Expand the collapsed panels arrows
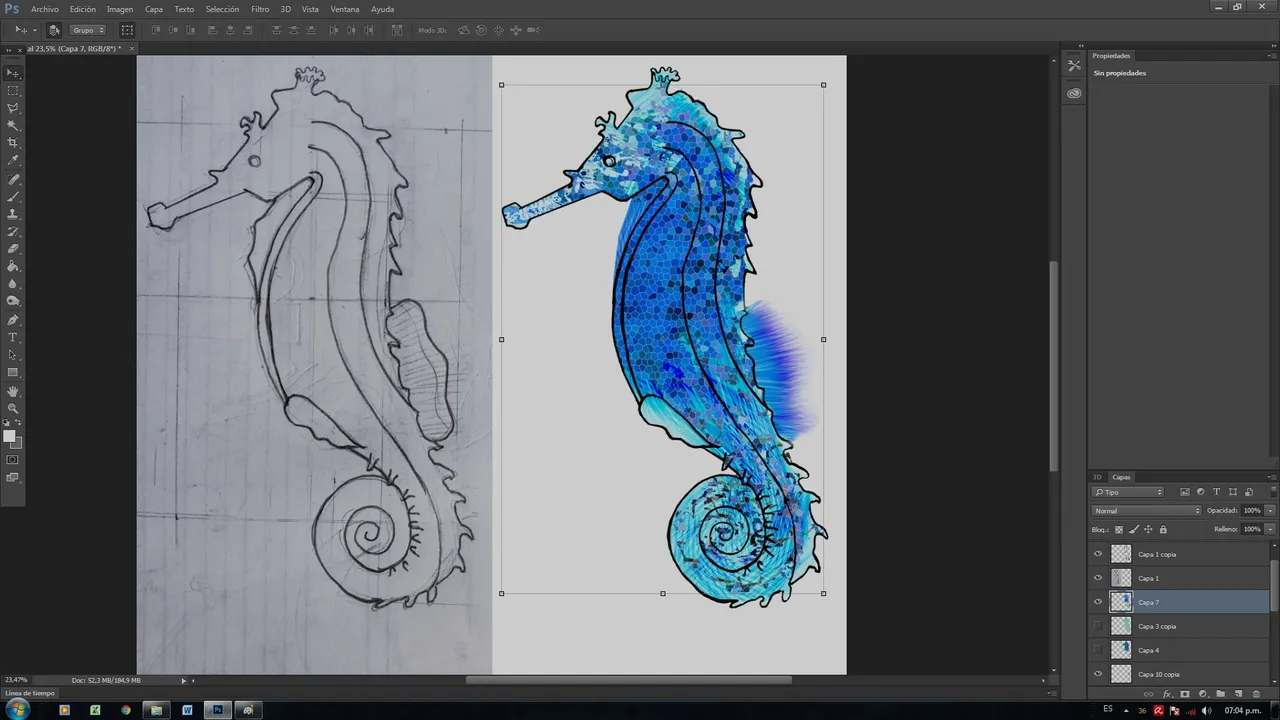1280x720 pixels. pos(1080,46)
